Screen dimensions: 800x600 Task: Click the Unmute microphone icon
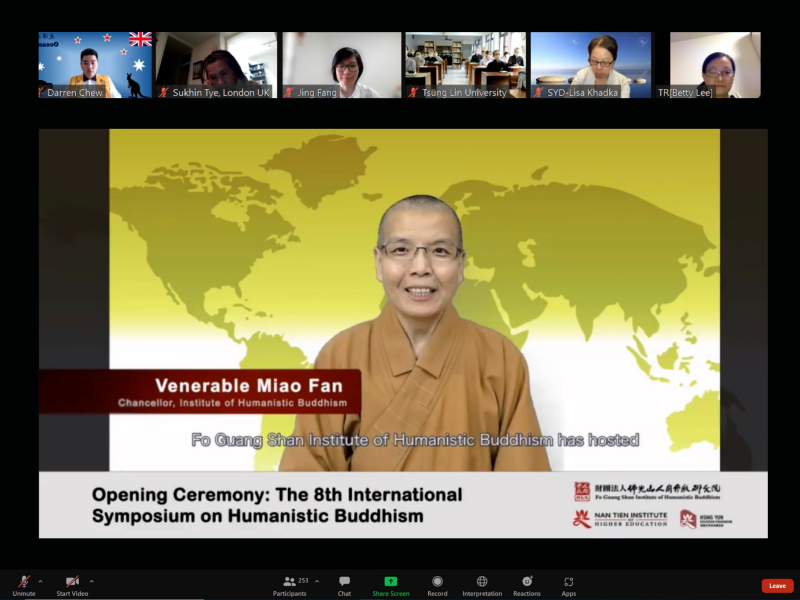point(24,582)
